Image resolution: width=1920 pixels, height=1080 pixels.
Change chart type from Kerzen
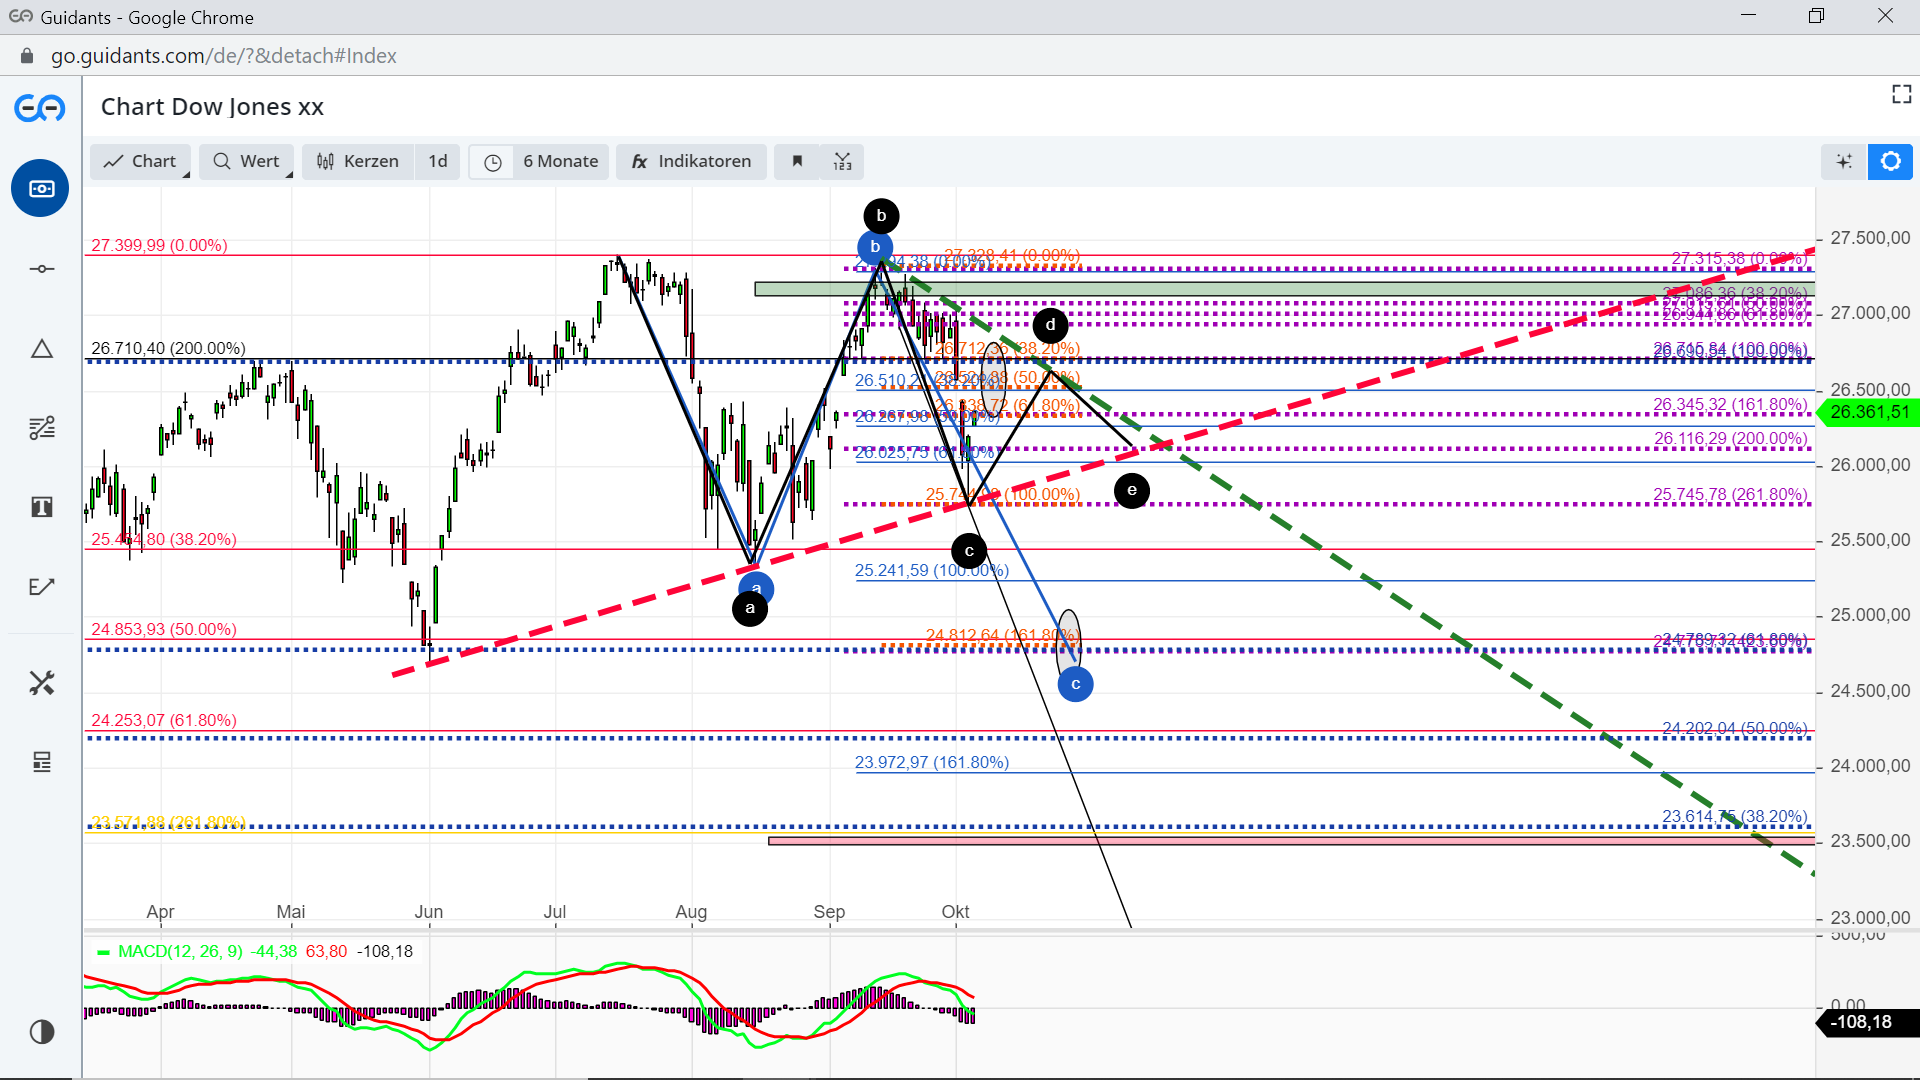click(358, 161)
